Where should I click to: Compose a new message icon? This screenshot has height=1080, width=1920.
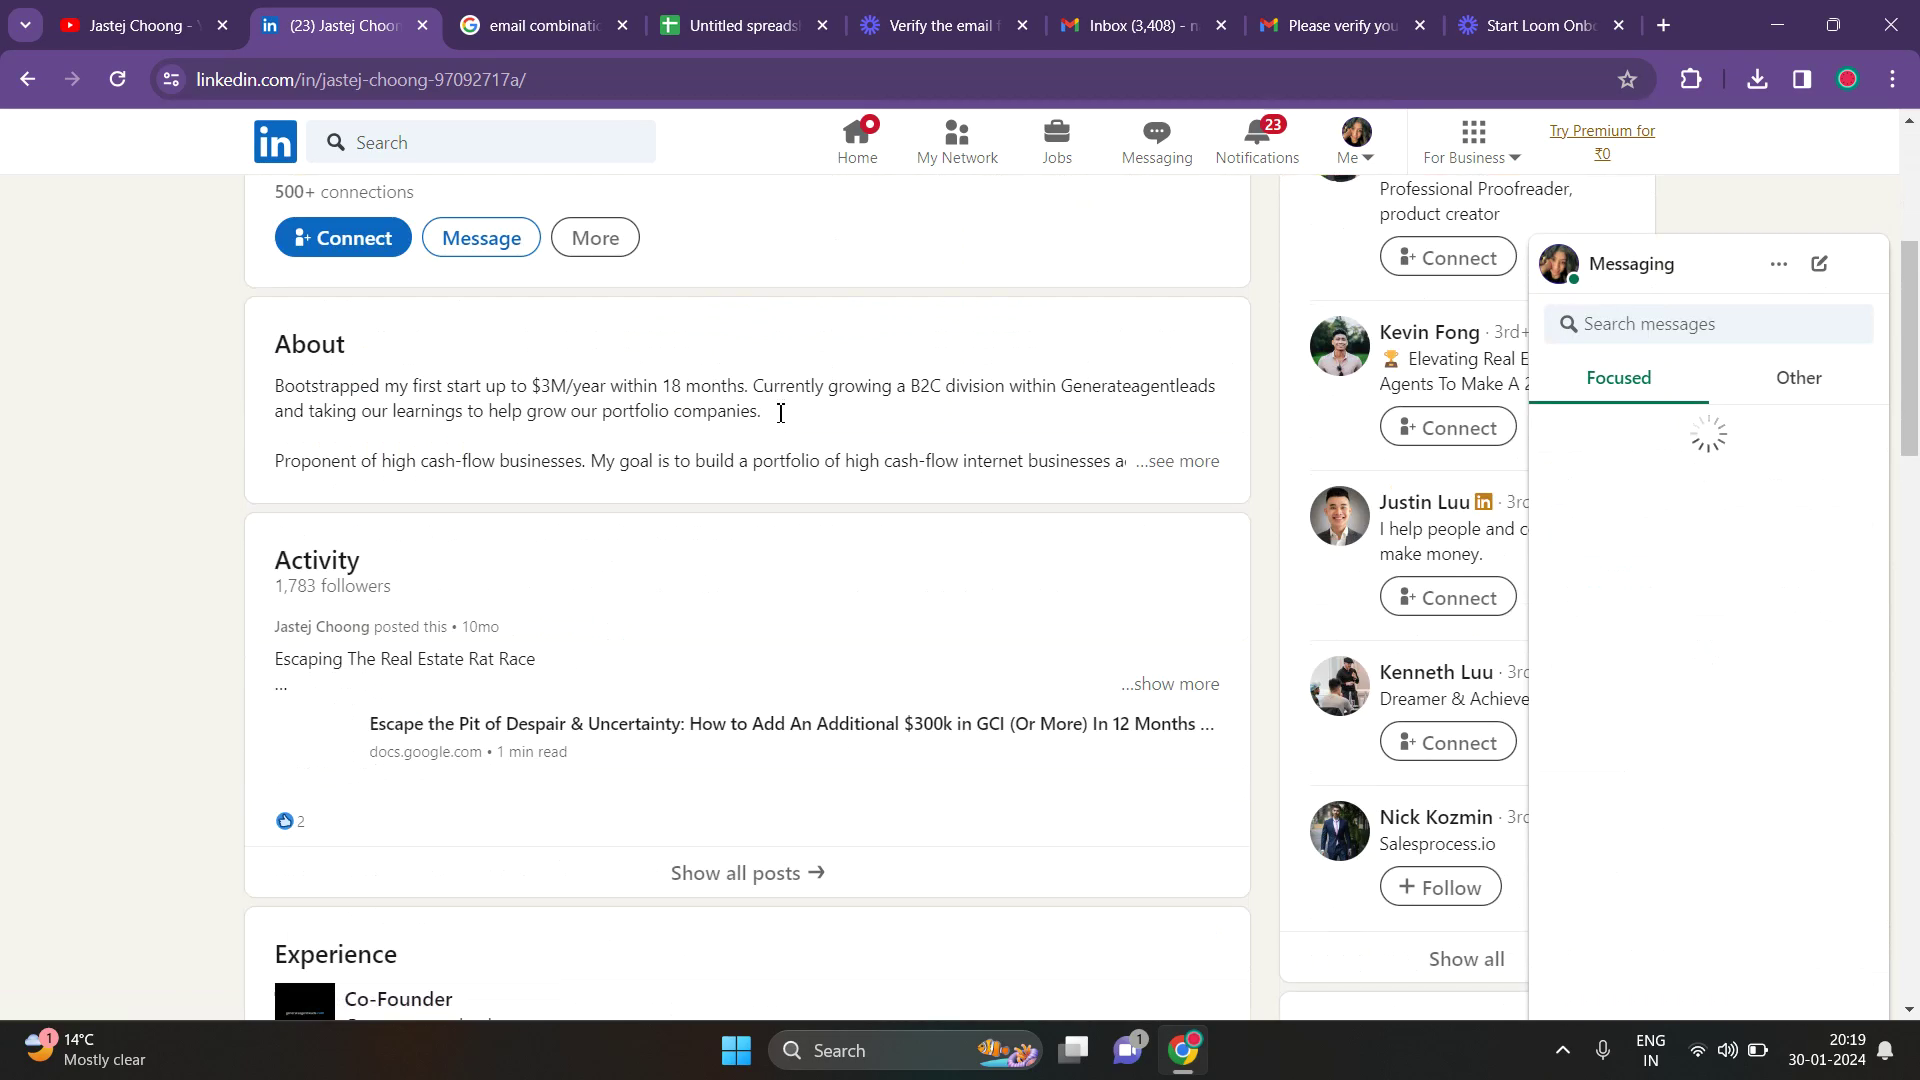click(x=1820, y=264)
